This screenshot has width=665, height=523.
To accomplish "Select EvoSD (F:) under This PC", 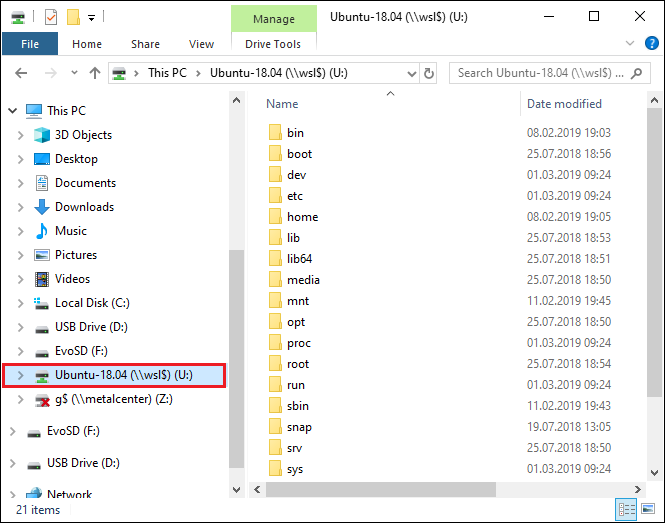I will coord(81,351).
